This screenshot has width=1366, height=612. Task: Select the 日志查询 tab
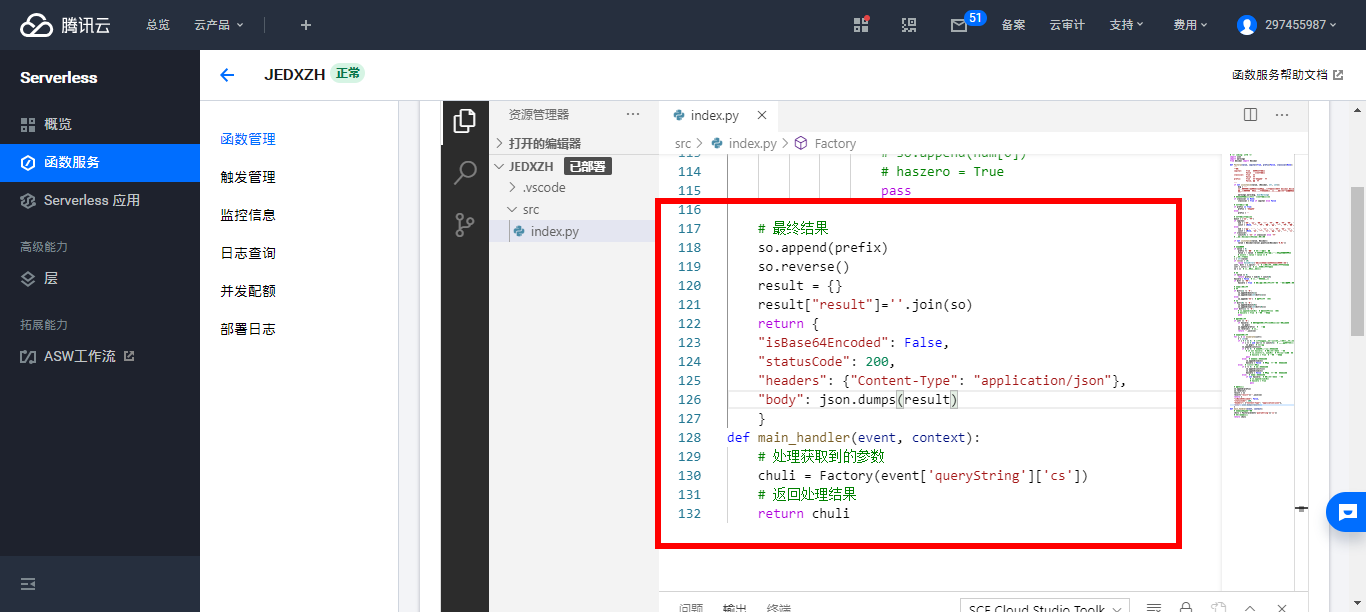pyautogui.click(x=248, y=253)
